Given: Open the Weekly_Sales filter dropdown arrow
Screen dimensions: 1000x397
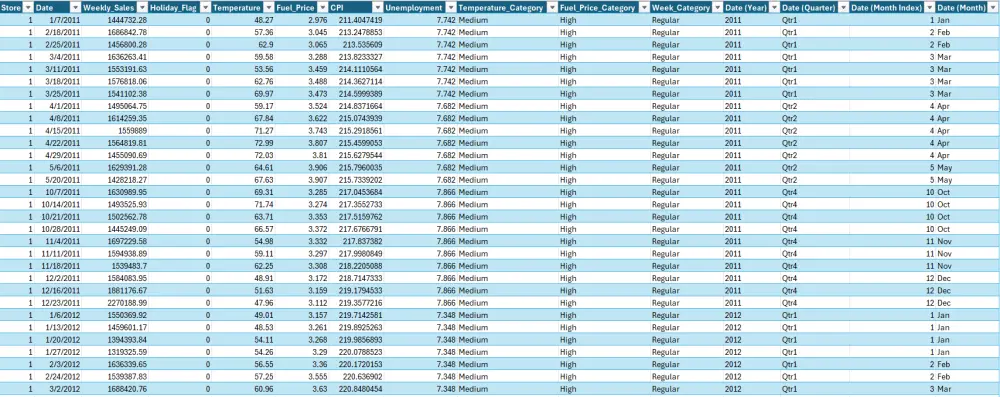Looking at the screenshot, I should tap(142, 8).
